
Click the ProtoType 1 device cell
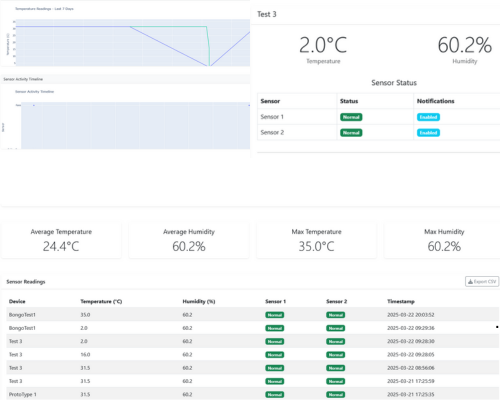point(23,394)
